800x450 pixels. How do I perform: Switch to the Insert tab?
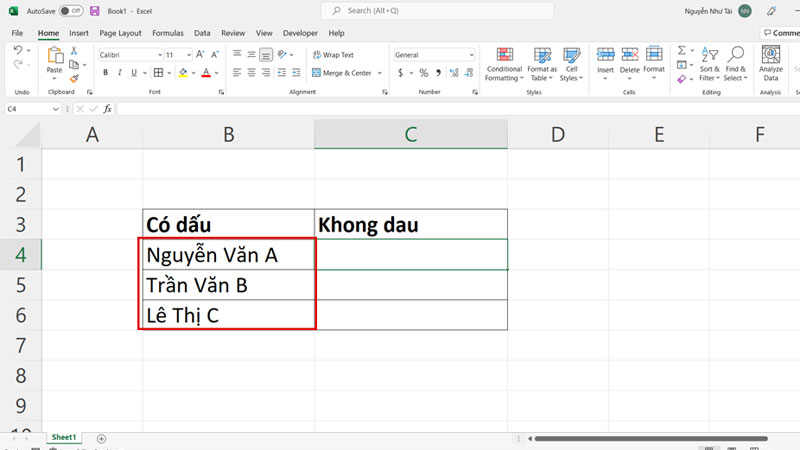tap(79, 33)
